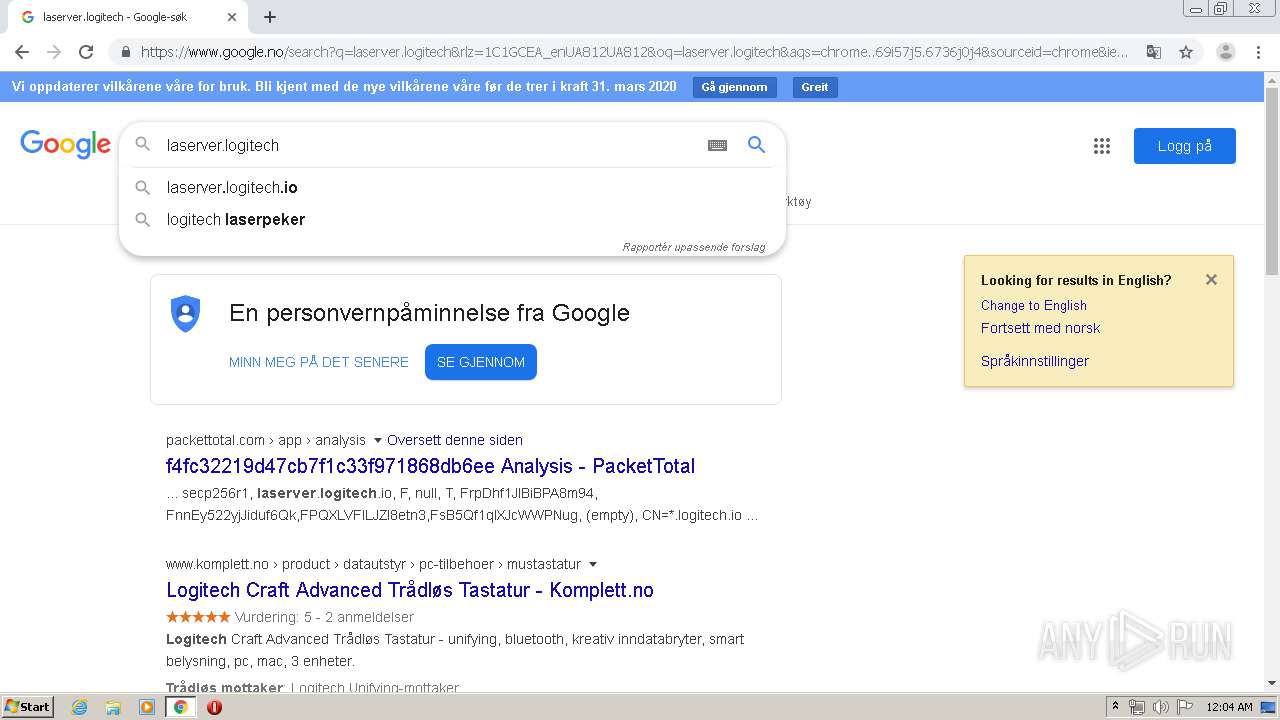This screenshot has height=720, width=1280.
Task: Bookmark this page with the star icon
Action: pyautogui.click(x=1186, y=52)
